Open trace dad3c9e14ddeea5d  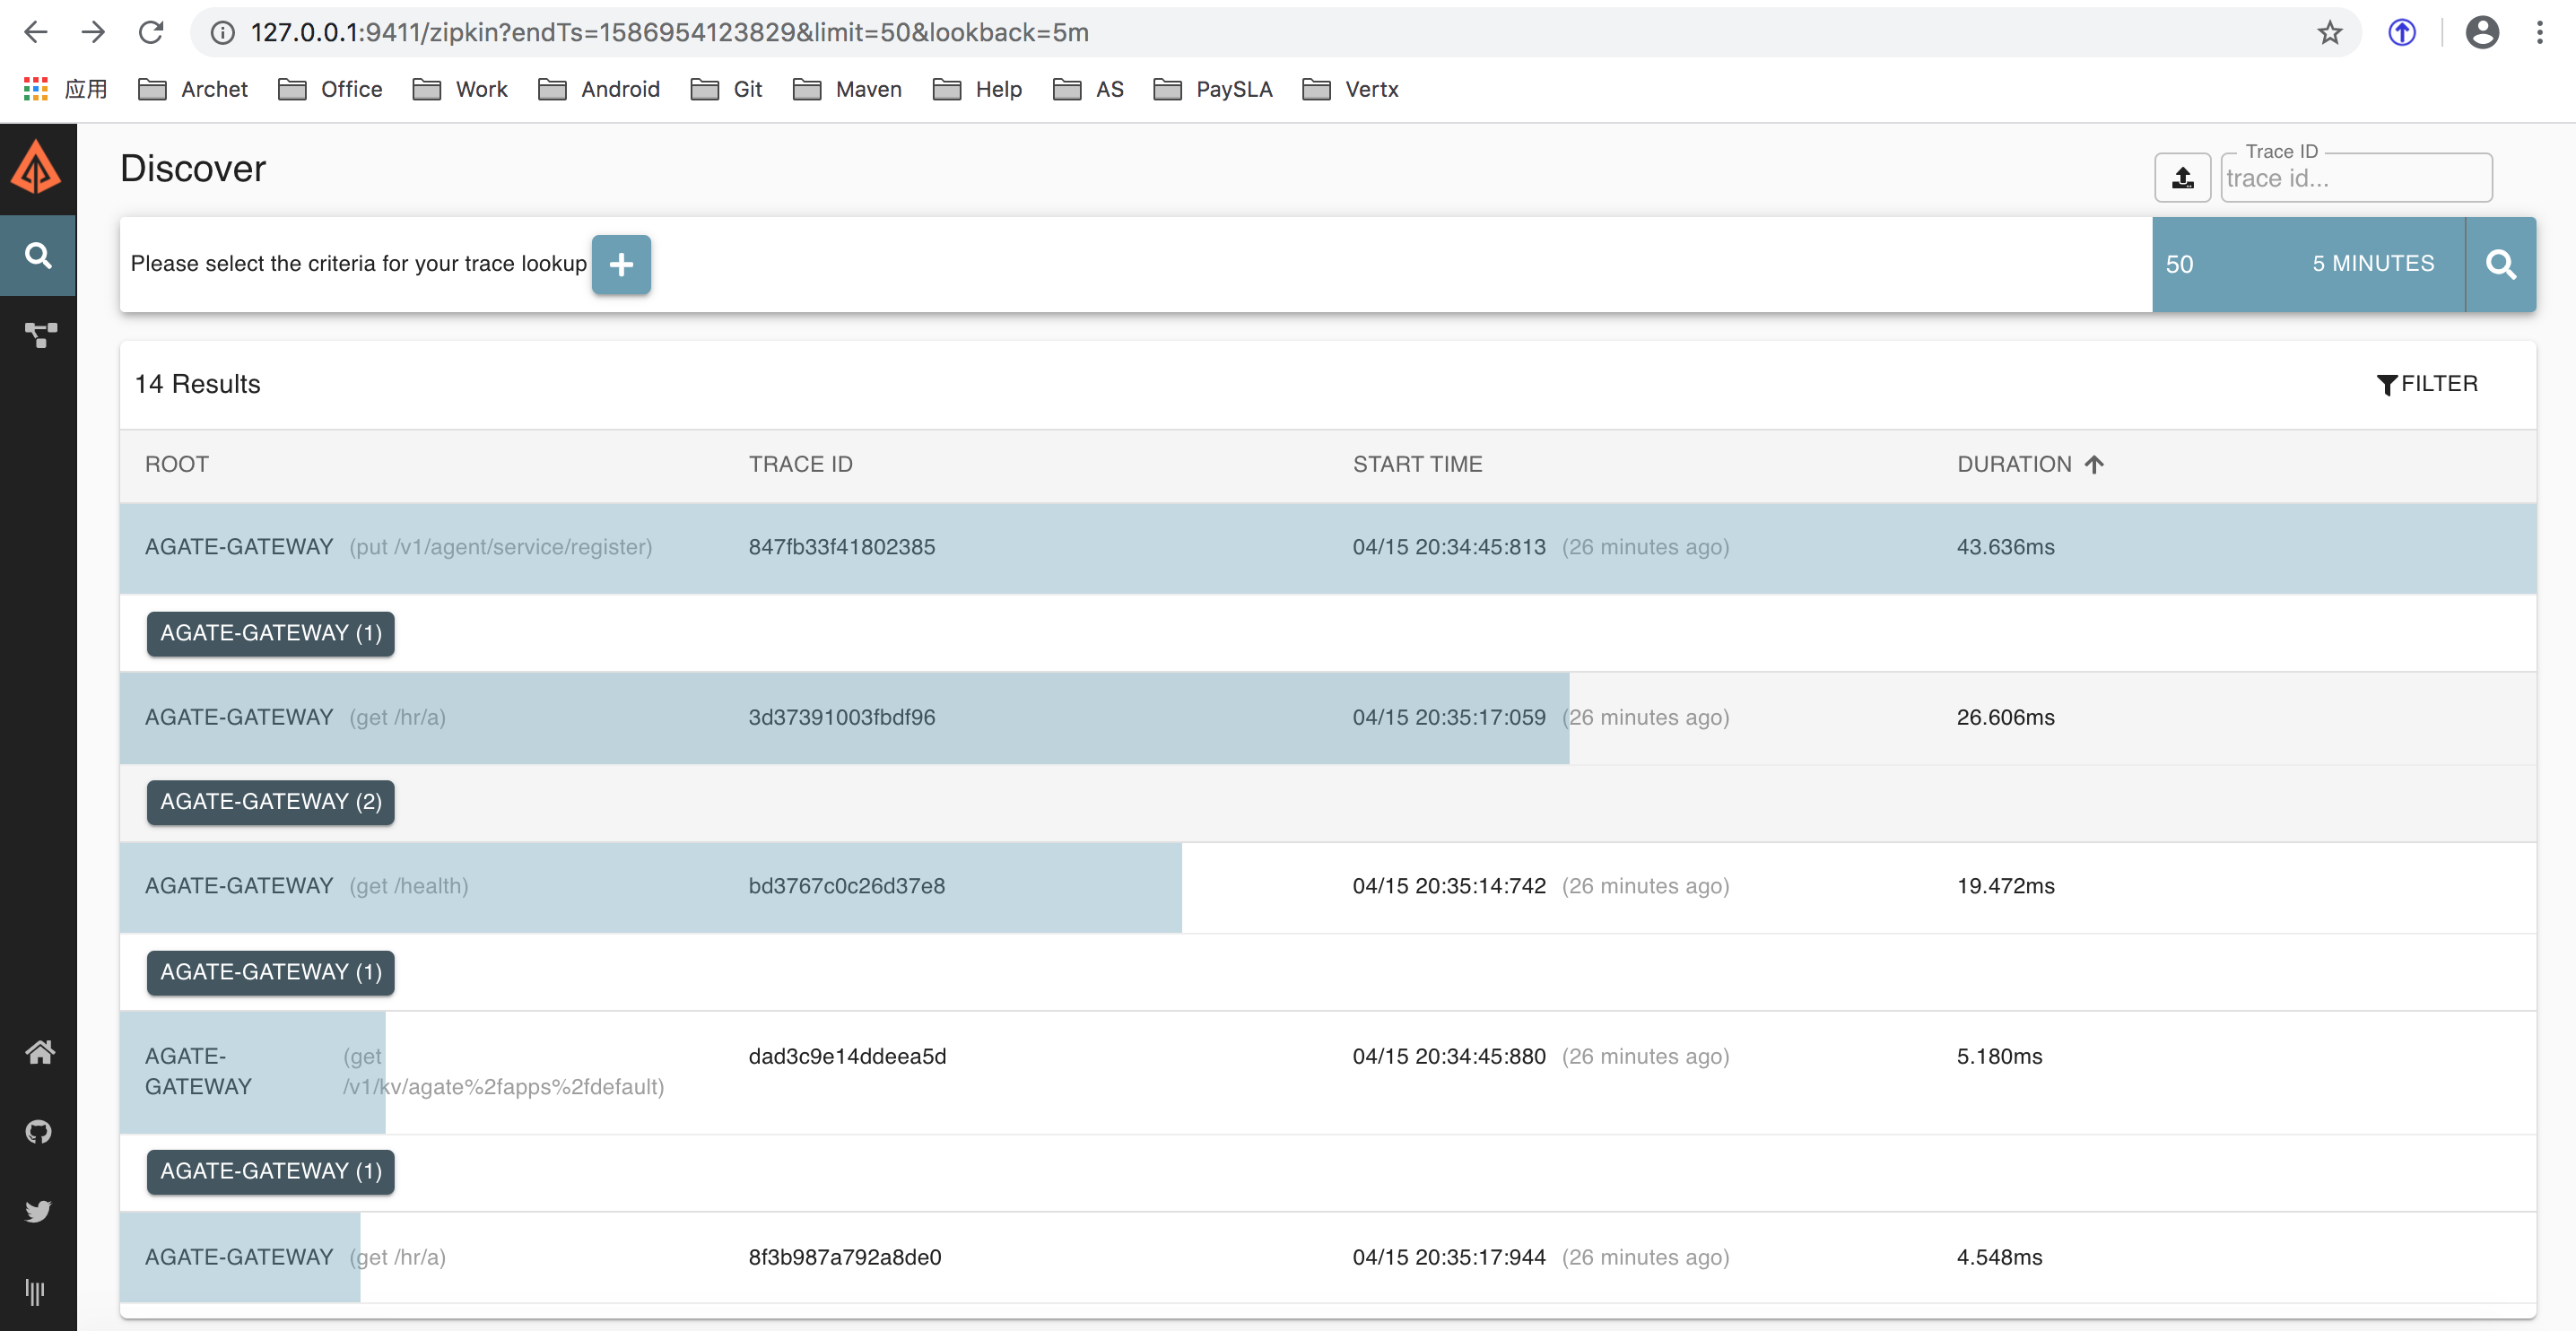click(847, 1057)
